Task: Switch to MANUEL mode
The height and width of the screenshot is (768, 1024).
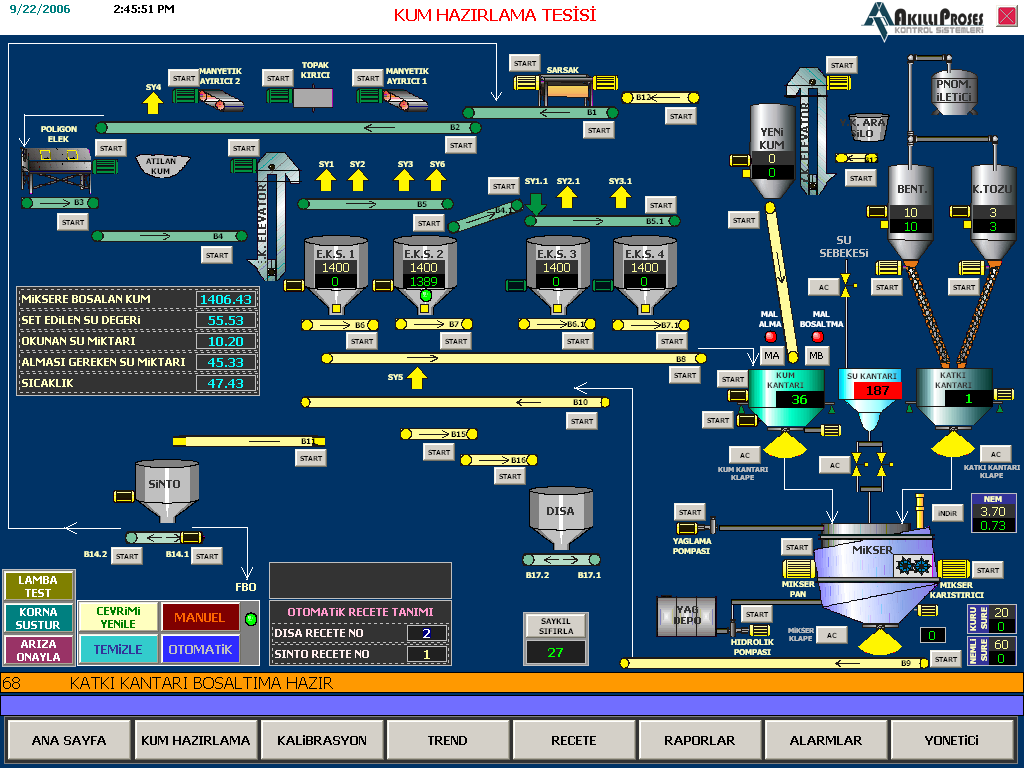Action: tap(200, 617)
